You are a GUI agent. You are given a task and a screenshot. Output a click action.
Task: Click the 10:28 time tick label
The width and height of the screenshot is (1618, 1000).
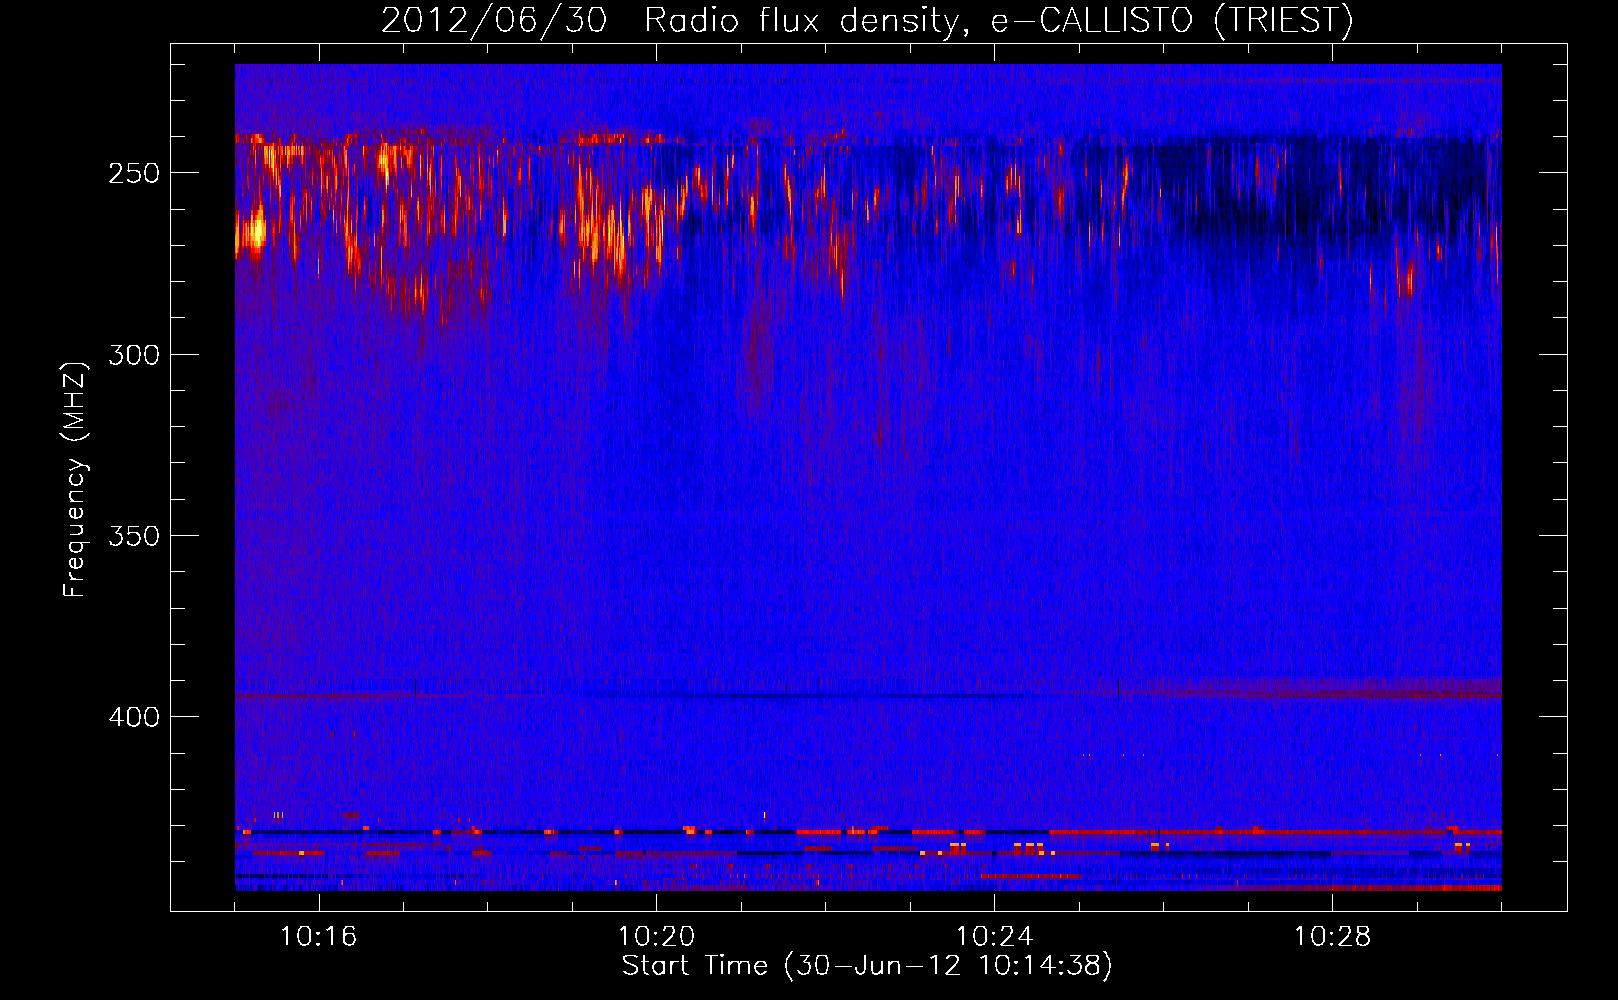click(x=1332, y=936)
